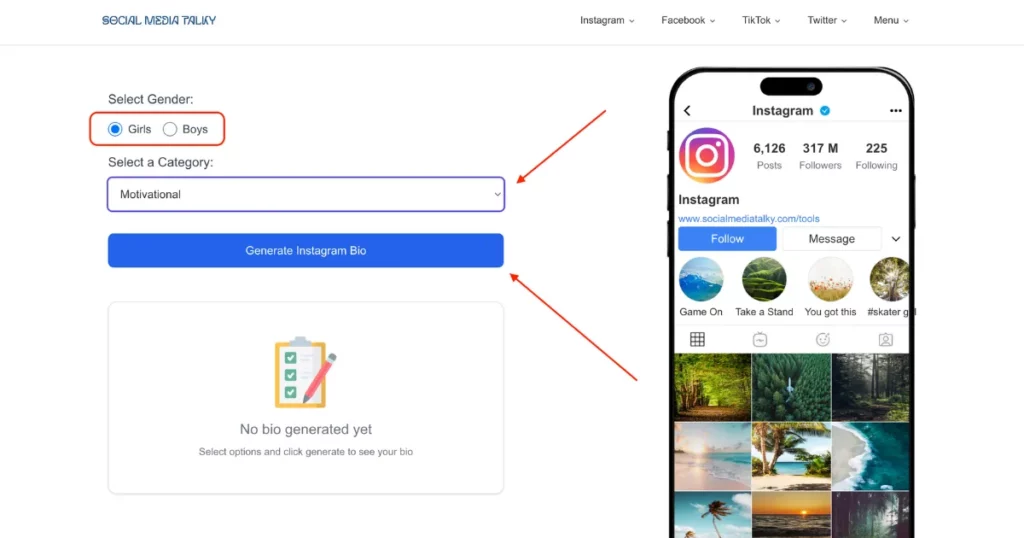Open the beach sunrise photo thumbnail
This screenshot has width=1024, height=538.
(712, 456)
